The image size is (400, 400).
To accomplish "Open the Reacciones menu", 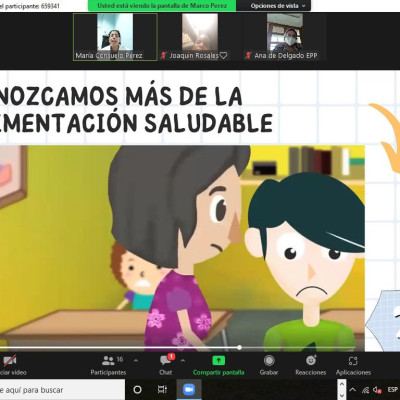I will (x=311, y=365).
